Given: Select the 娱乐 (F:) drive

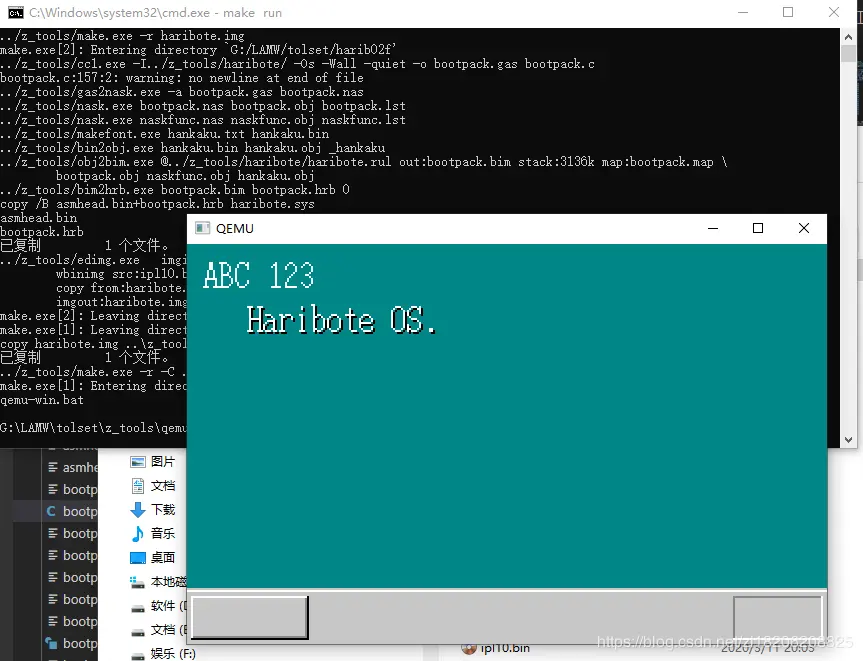Looking at the screenshot, I should click(x=163, y=654).
